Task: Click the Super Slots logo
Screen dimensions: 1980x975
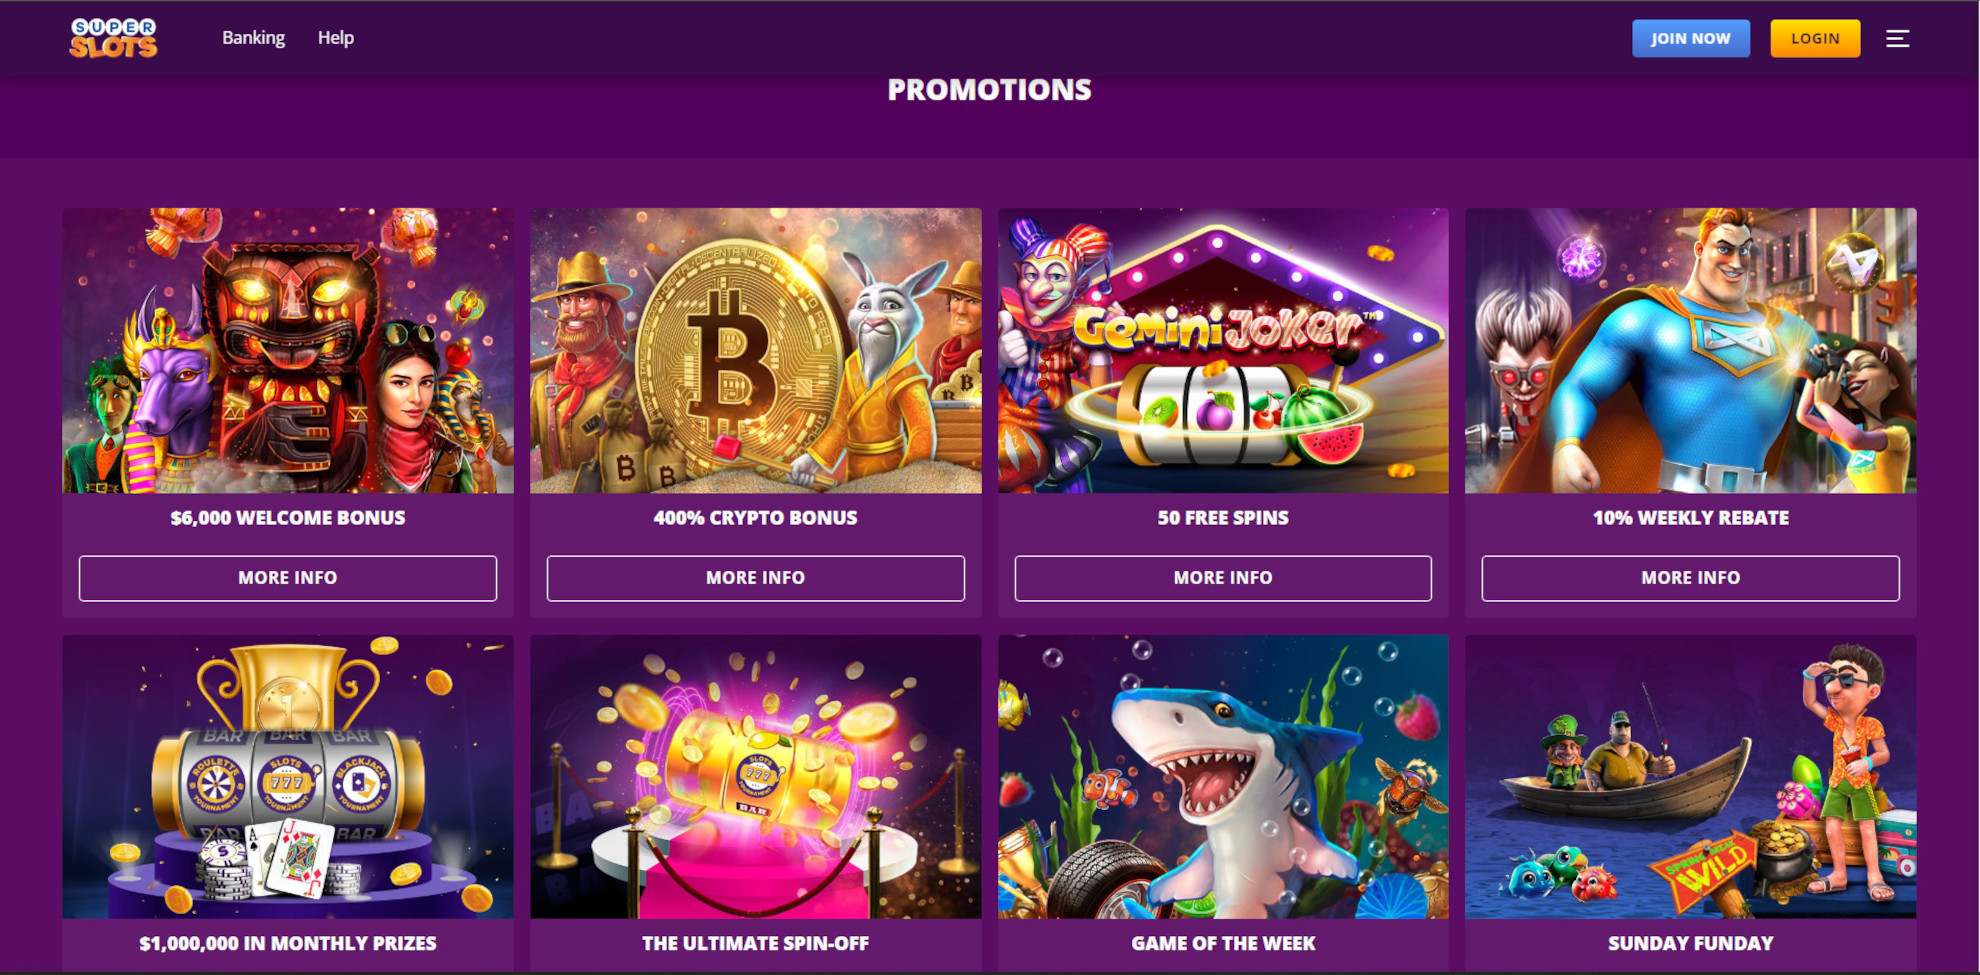Action: 114,38
